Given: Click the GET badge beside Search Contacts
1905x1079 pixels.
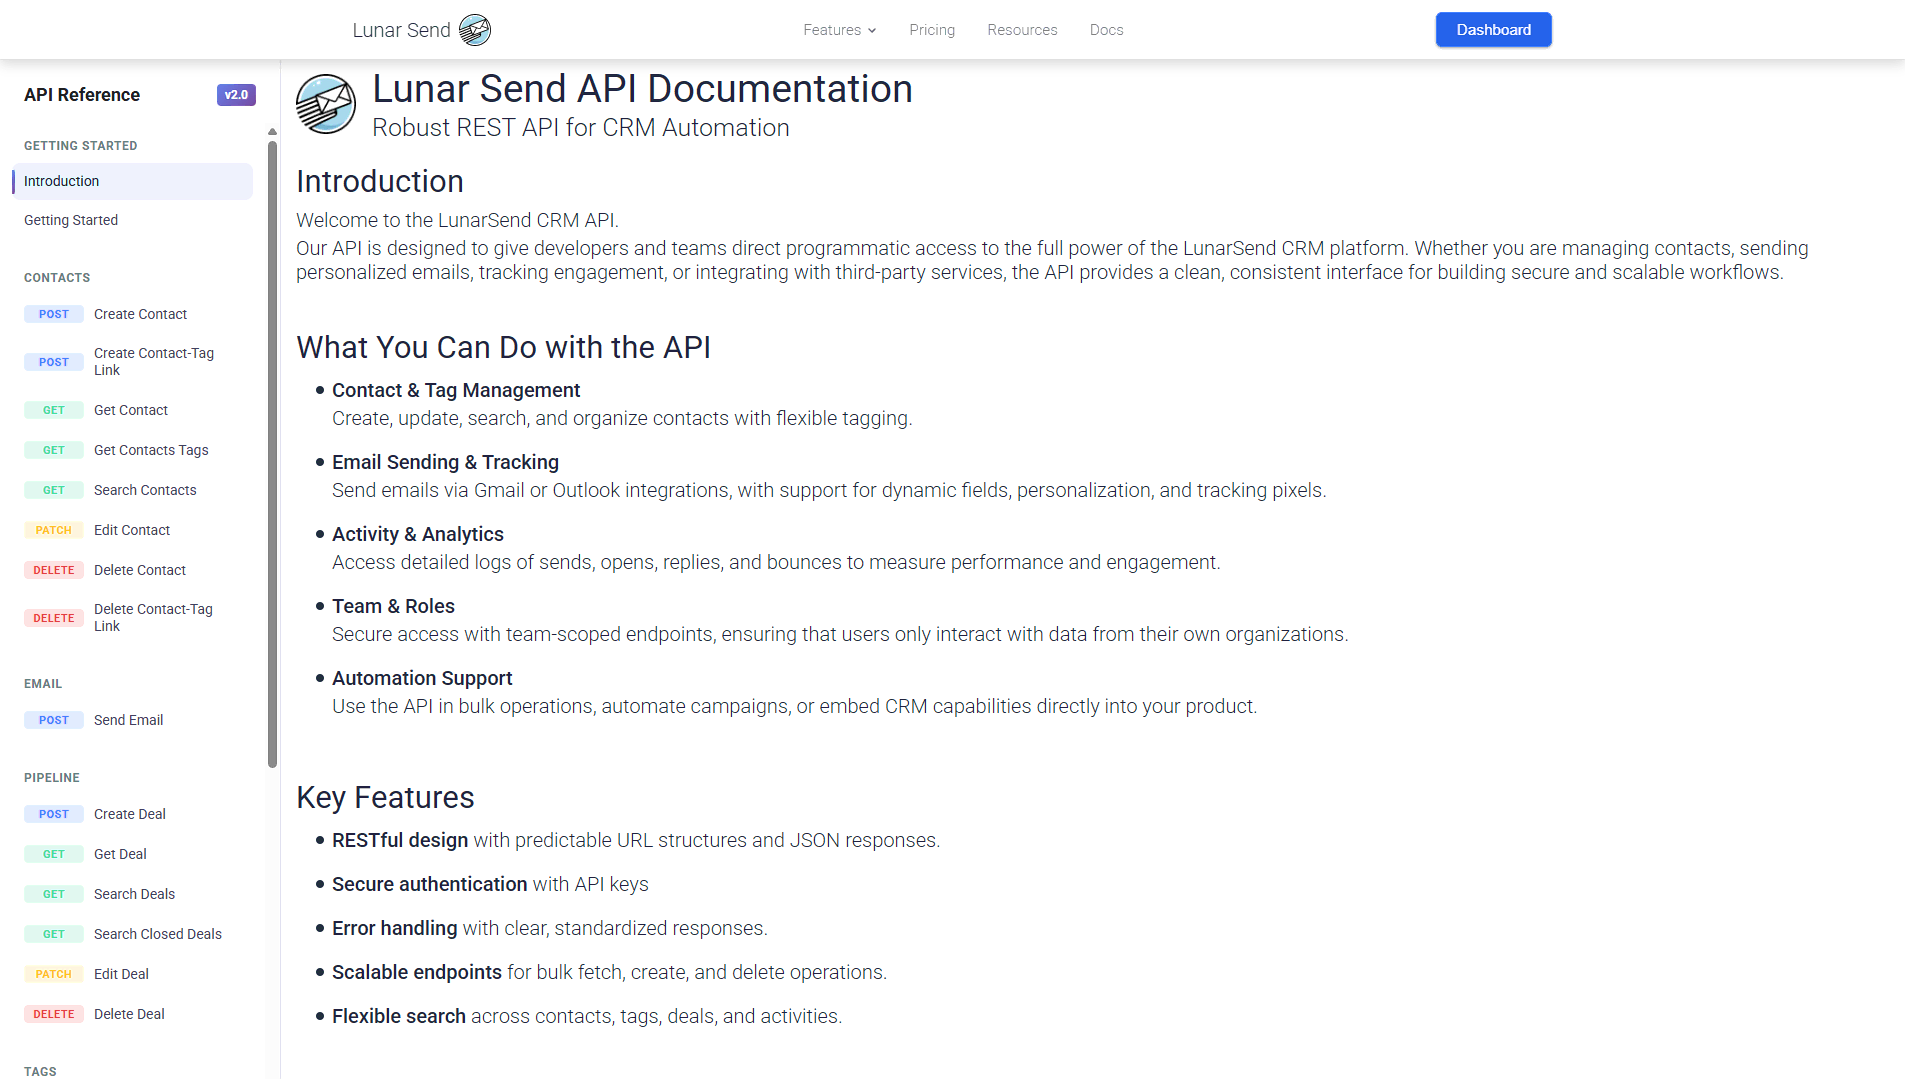Looking at the screenshot, I should [x=54, y=490].
